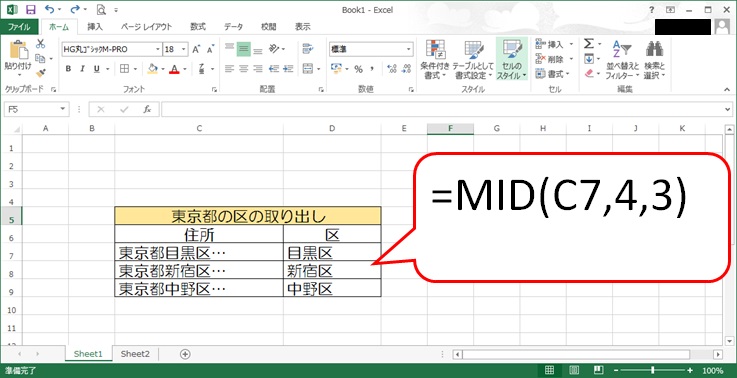This screenshot has height=378, width=737.
Task: Switch to the 表示 view tab
Action: 303,27
